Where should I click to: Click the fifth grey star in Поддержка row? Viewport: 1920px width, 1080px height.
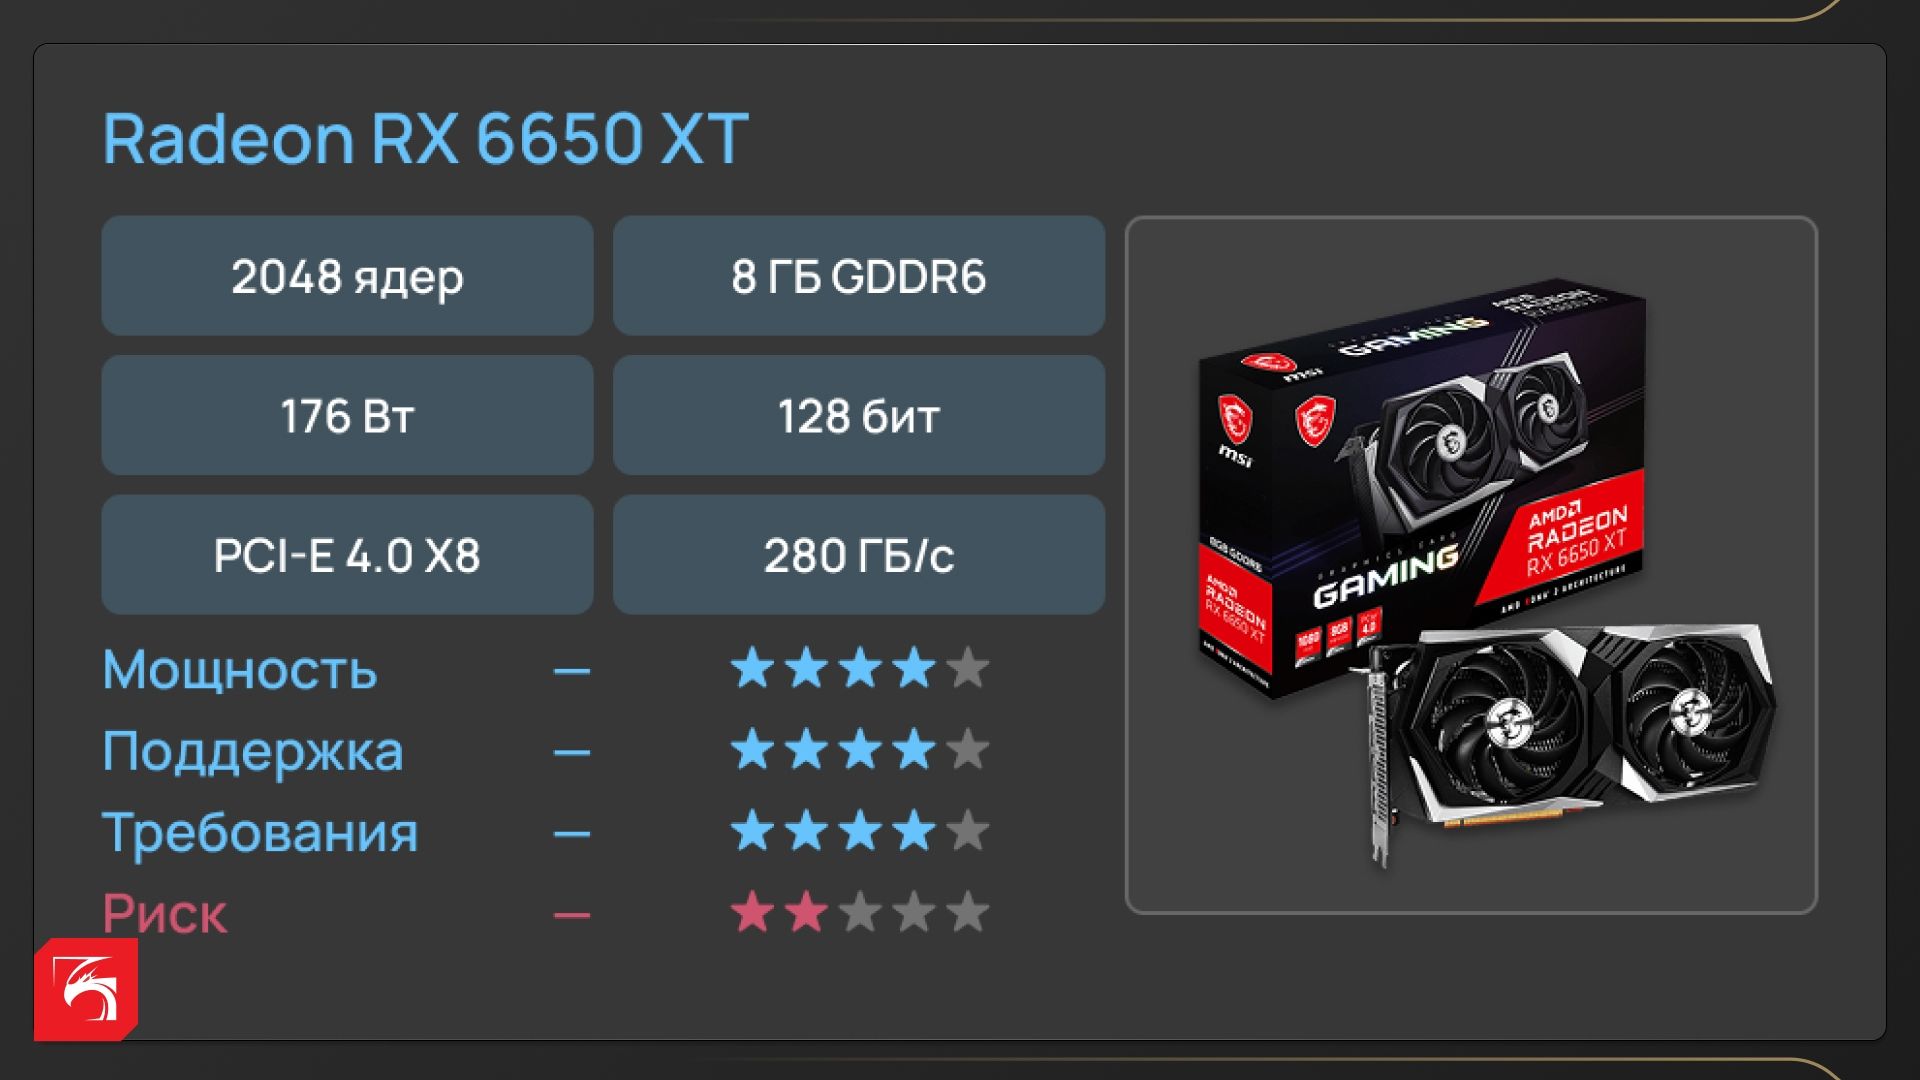(x=968, y=750)
